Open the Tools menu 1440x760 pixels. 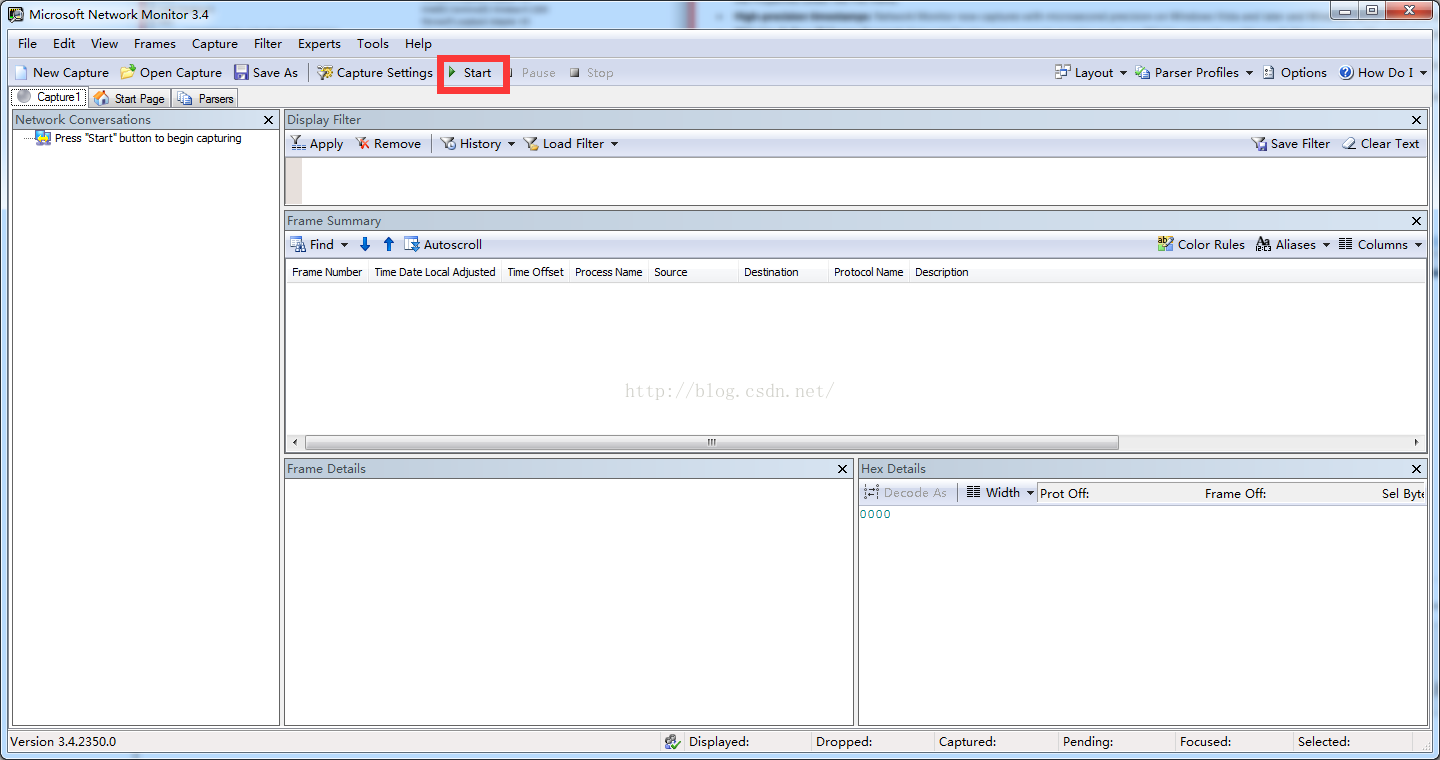point(373,44)
